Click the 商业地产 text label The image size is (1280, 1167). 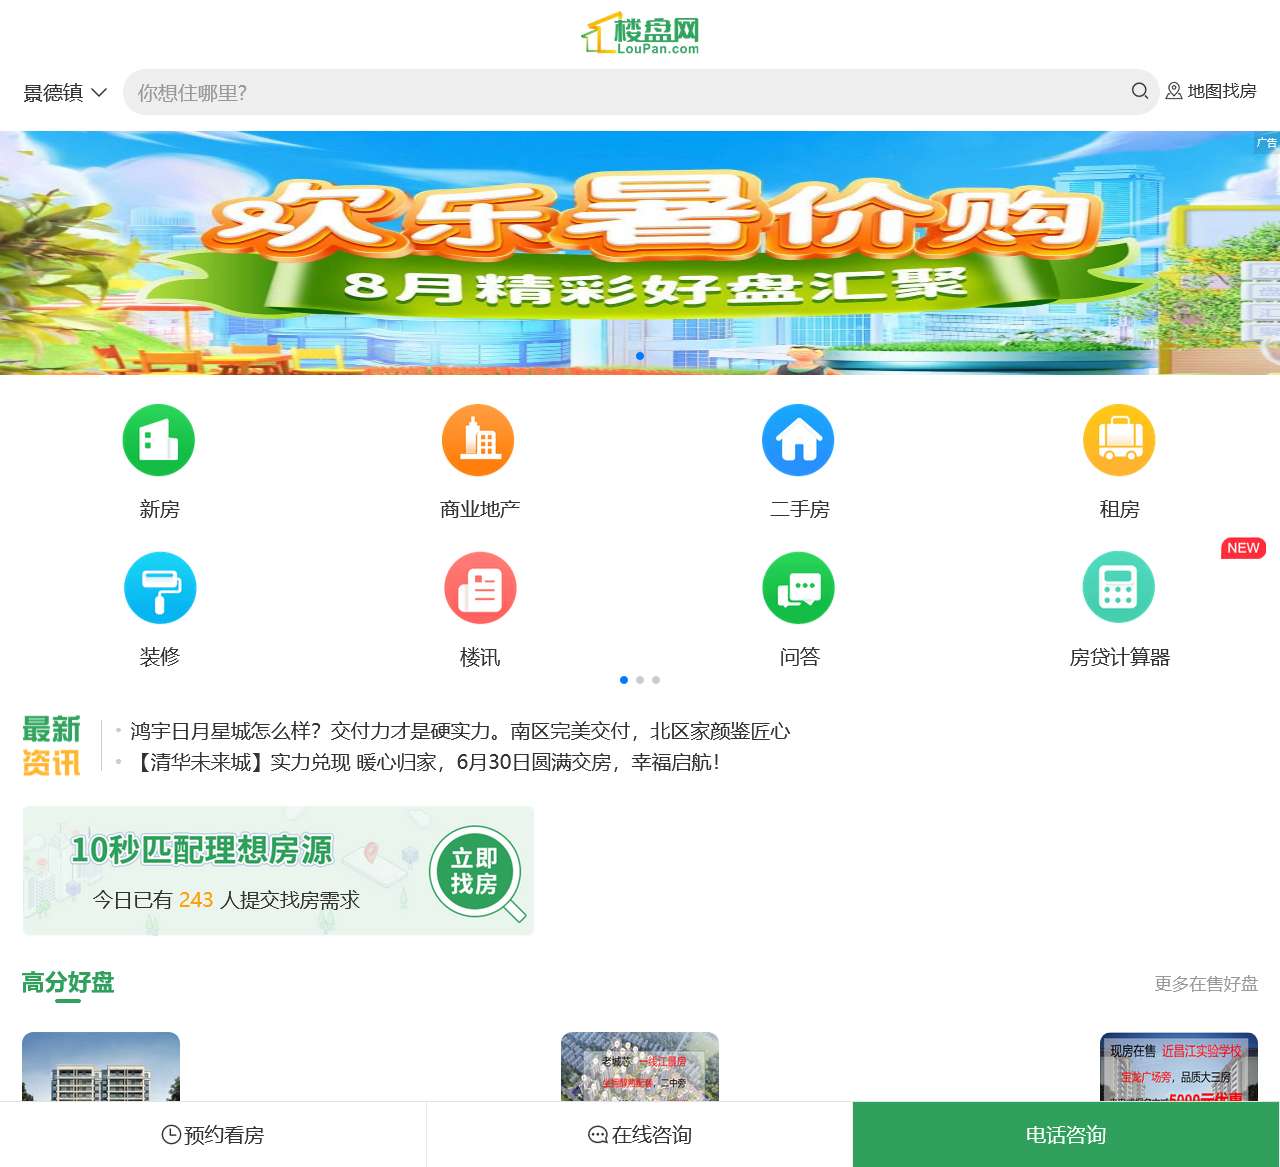[480, 509]
